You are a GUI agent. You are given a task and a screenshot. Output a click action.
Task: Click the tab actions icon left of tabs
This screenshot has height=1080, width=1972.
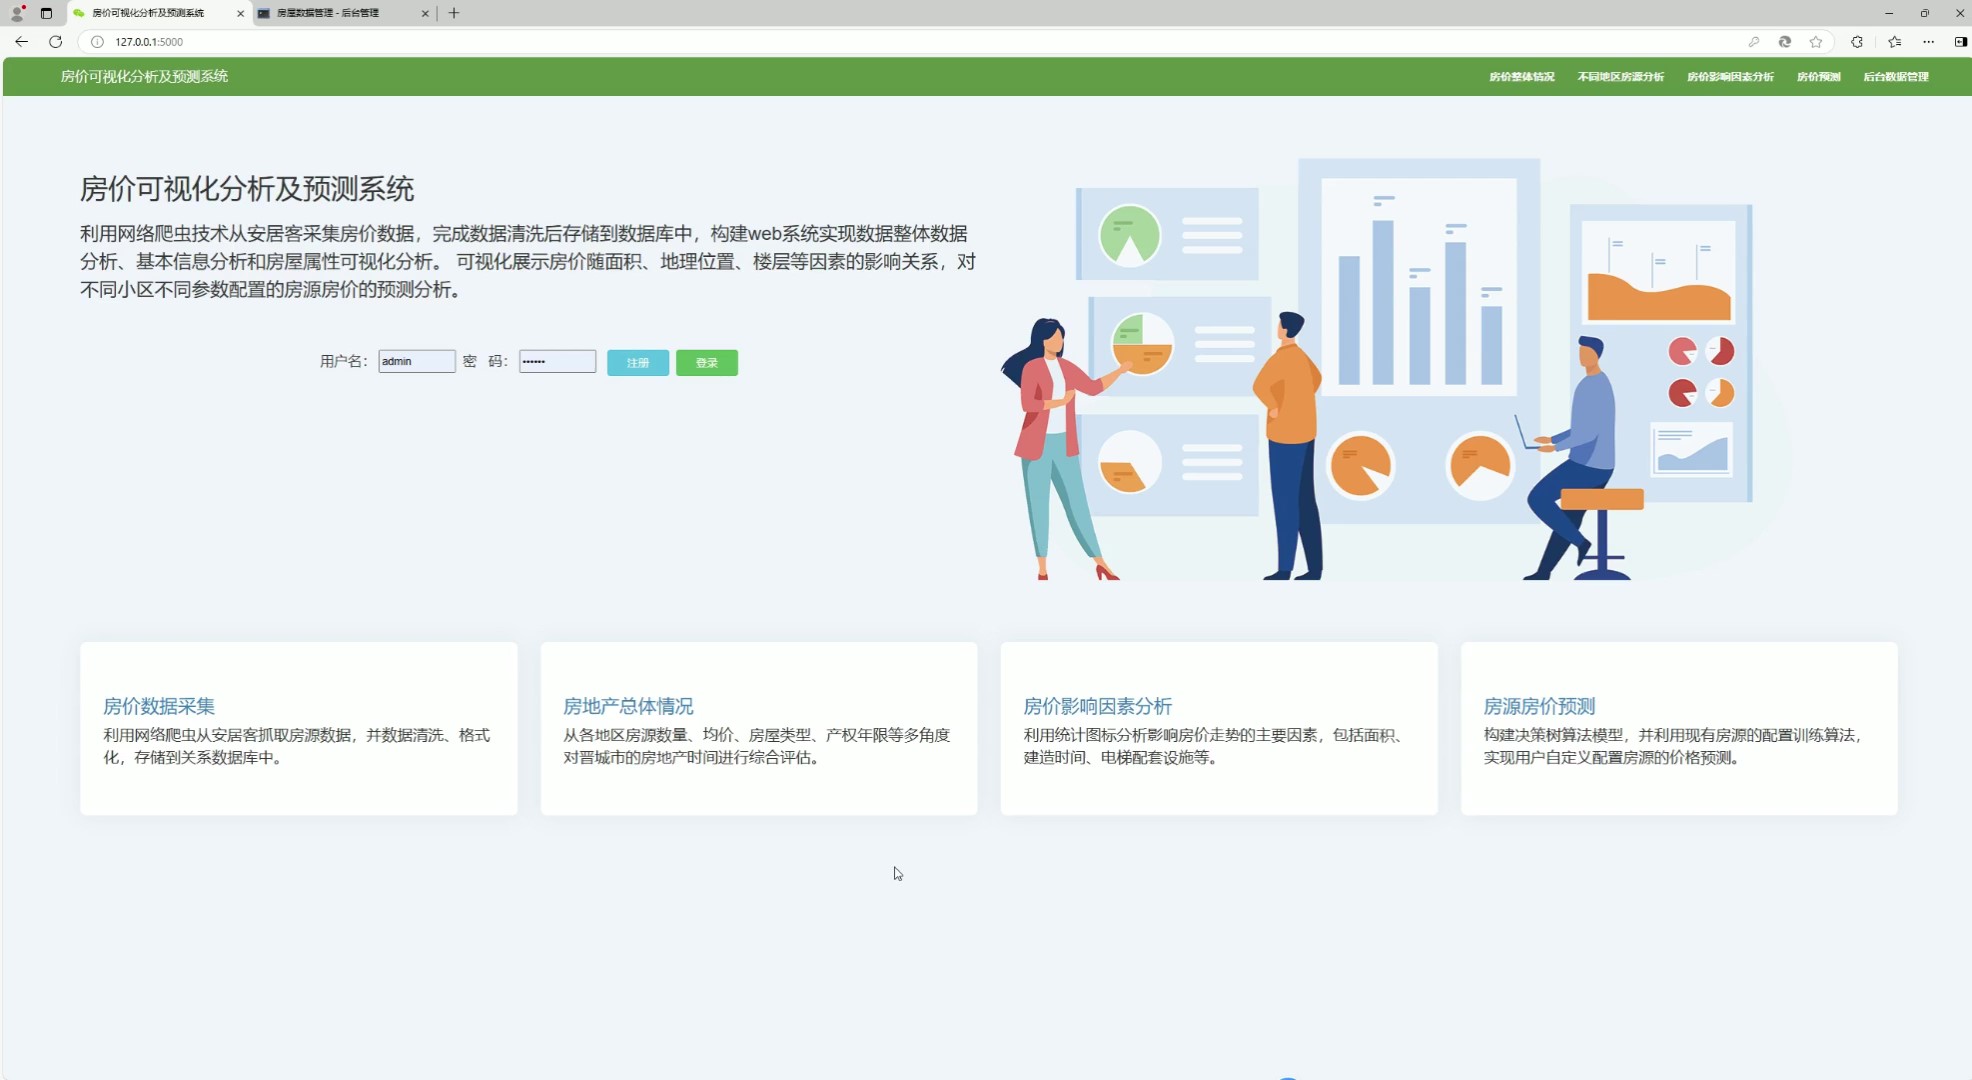click(x=45, y=13)
